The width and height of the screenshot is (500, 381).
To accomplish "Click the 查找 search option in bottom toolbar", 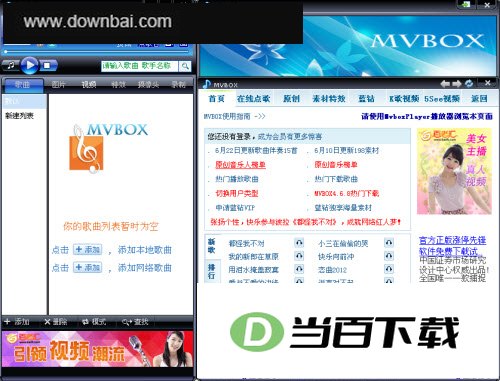I will (135, 322).
